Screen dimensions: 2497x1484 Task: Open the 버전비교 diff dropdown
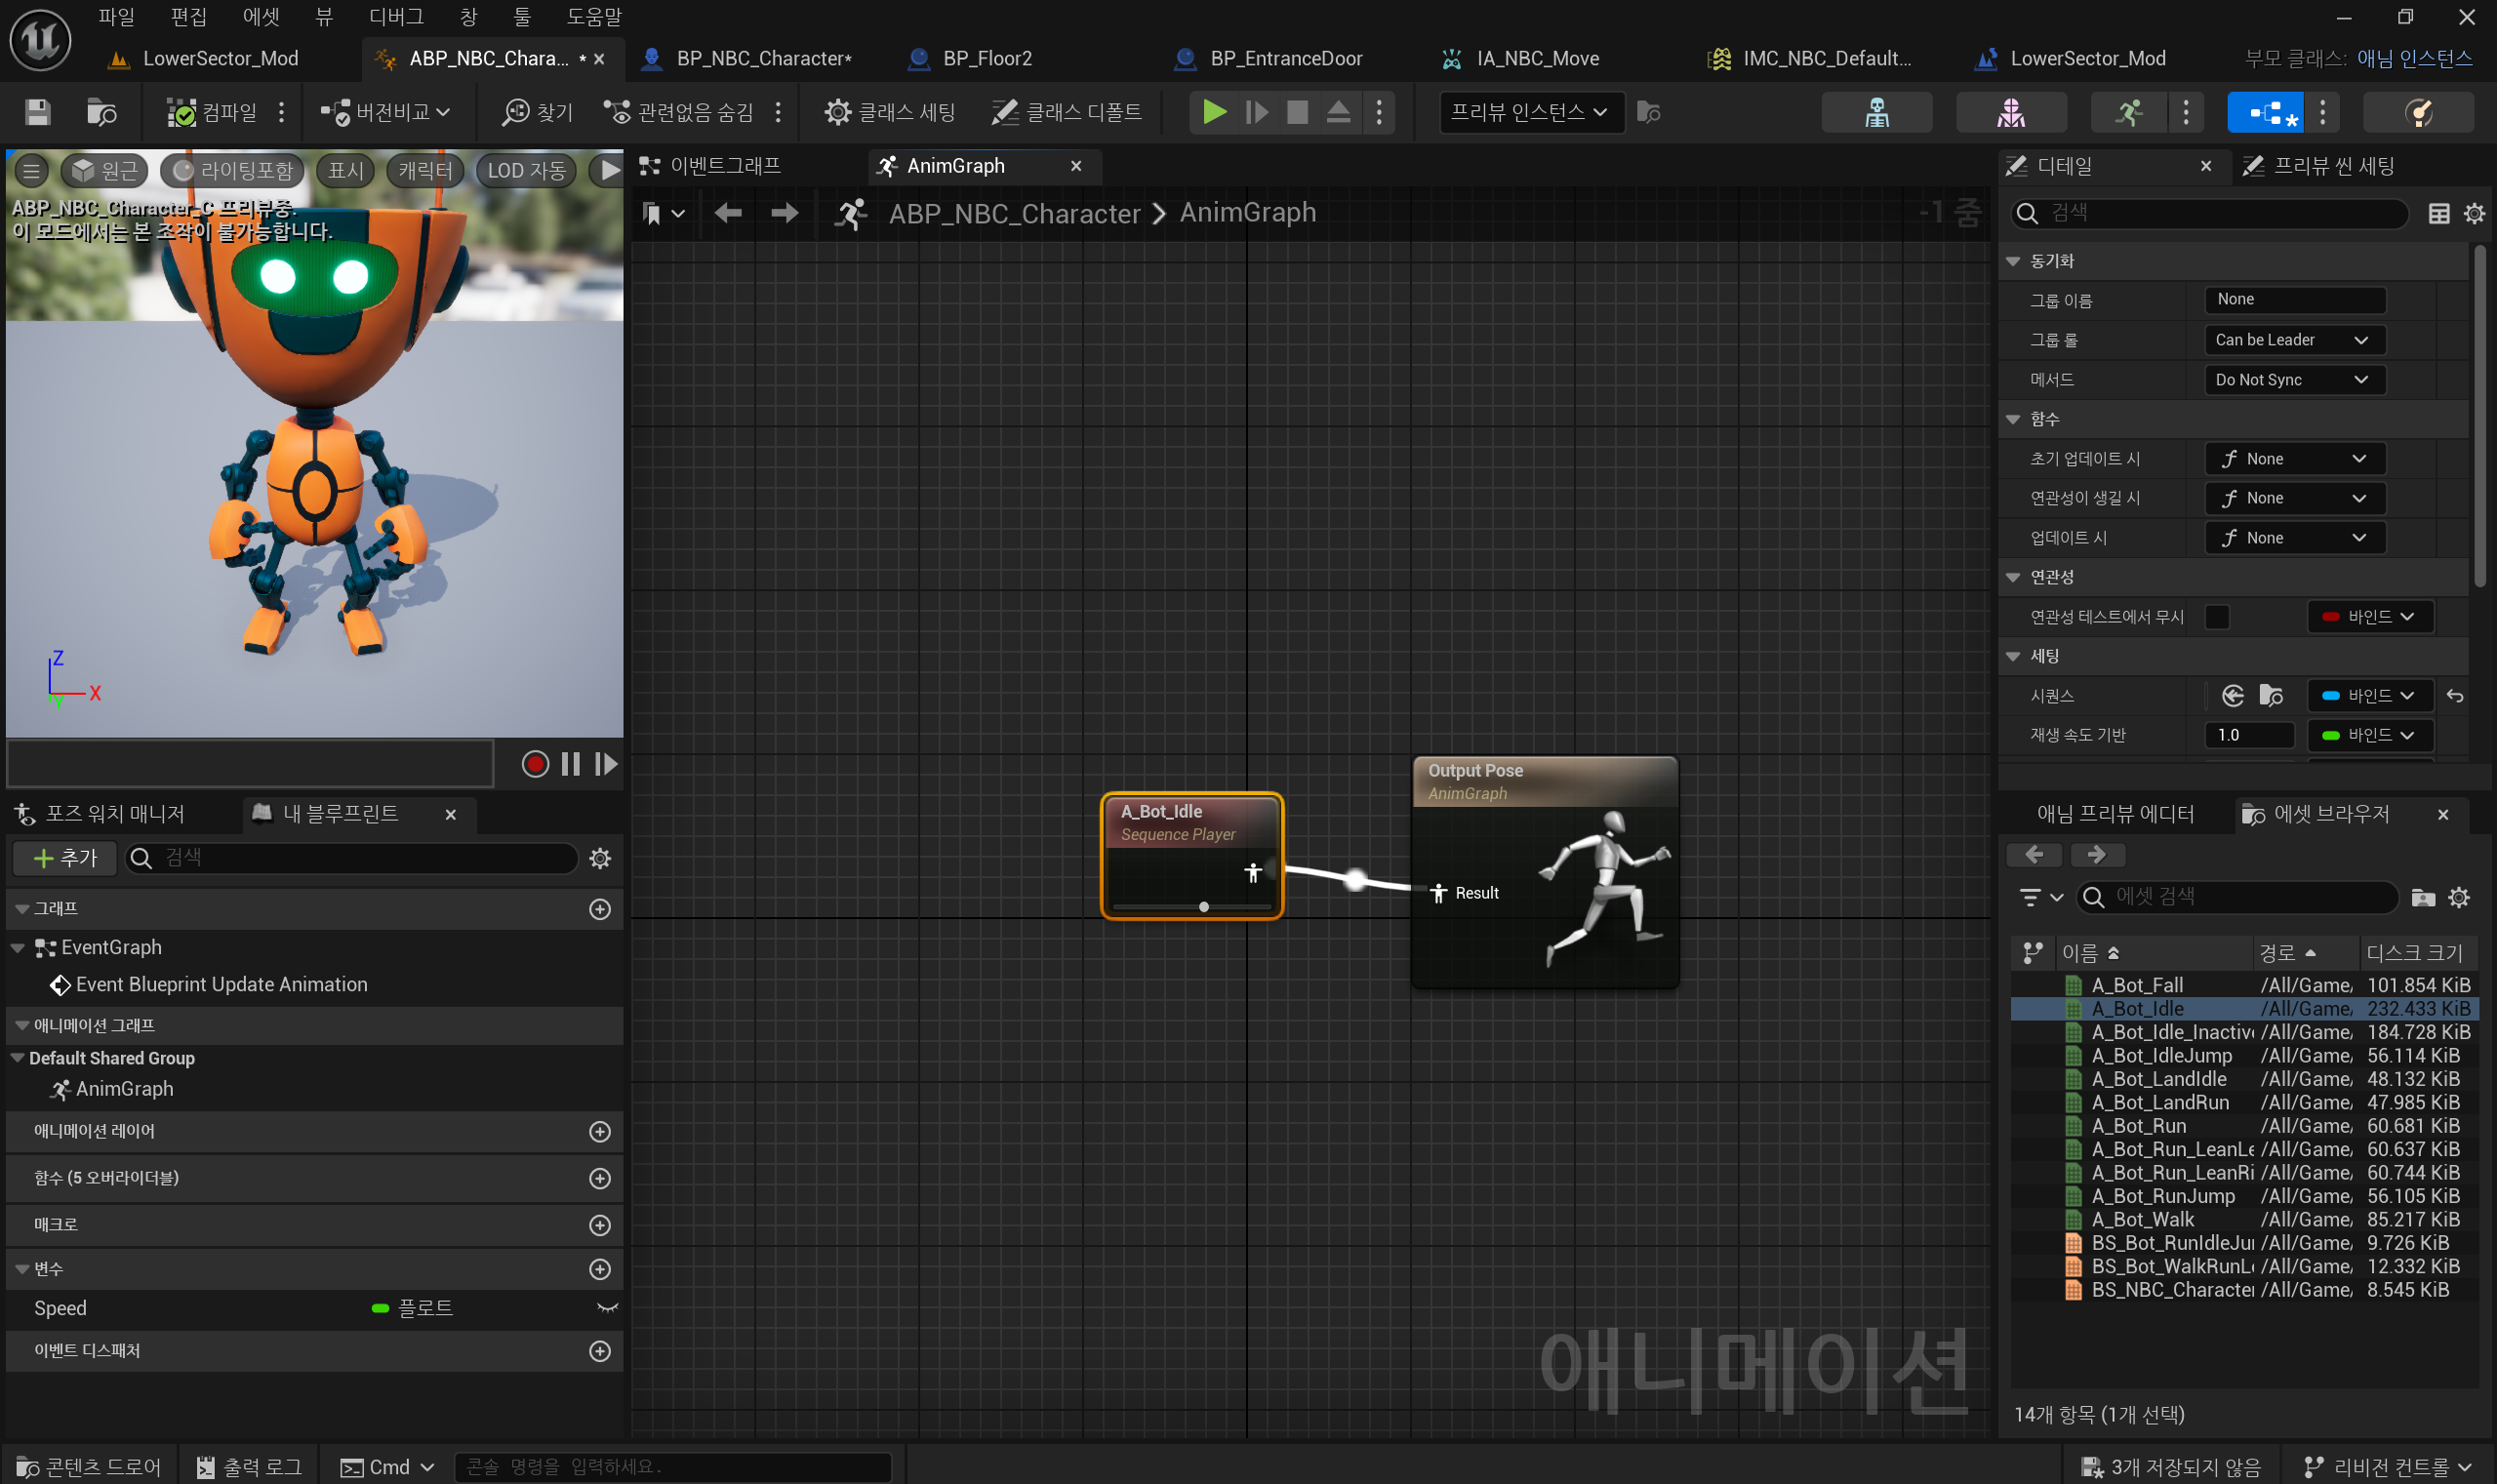tap(385, 112)
